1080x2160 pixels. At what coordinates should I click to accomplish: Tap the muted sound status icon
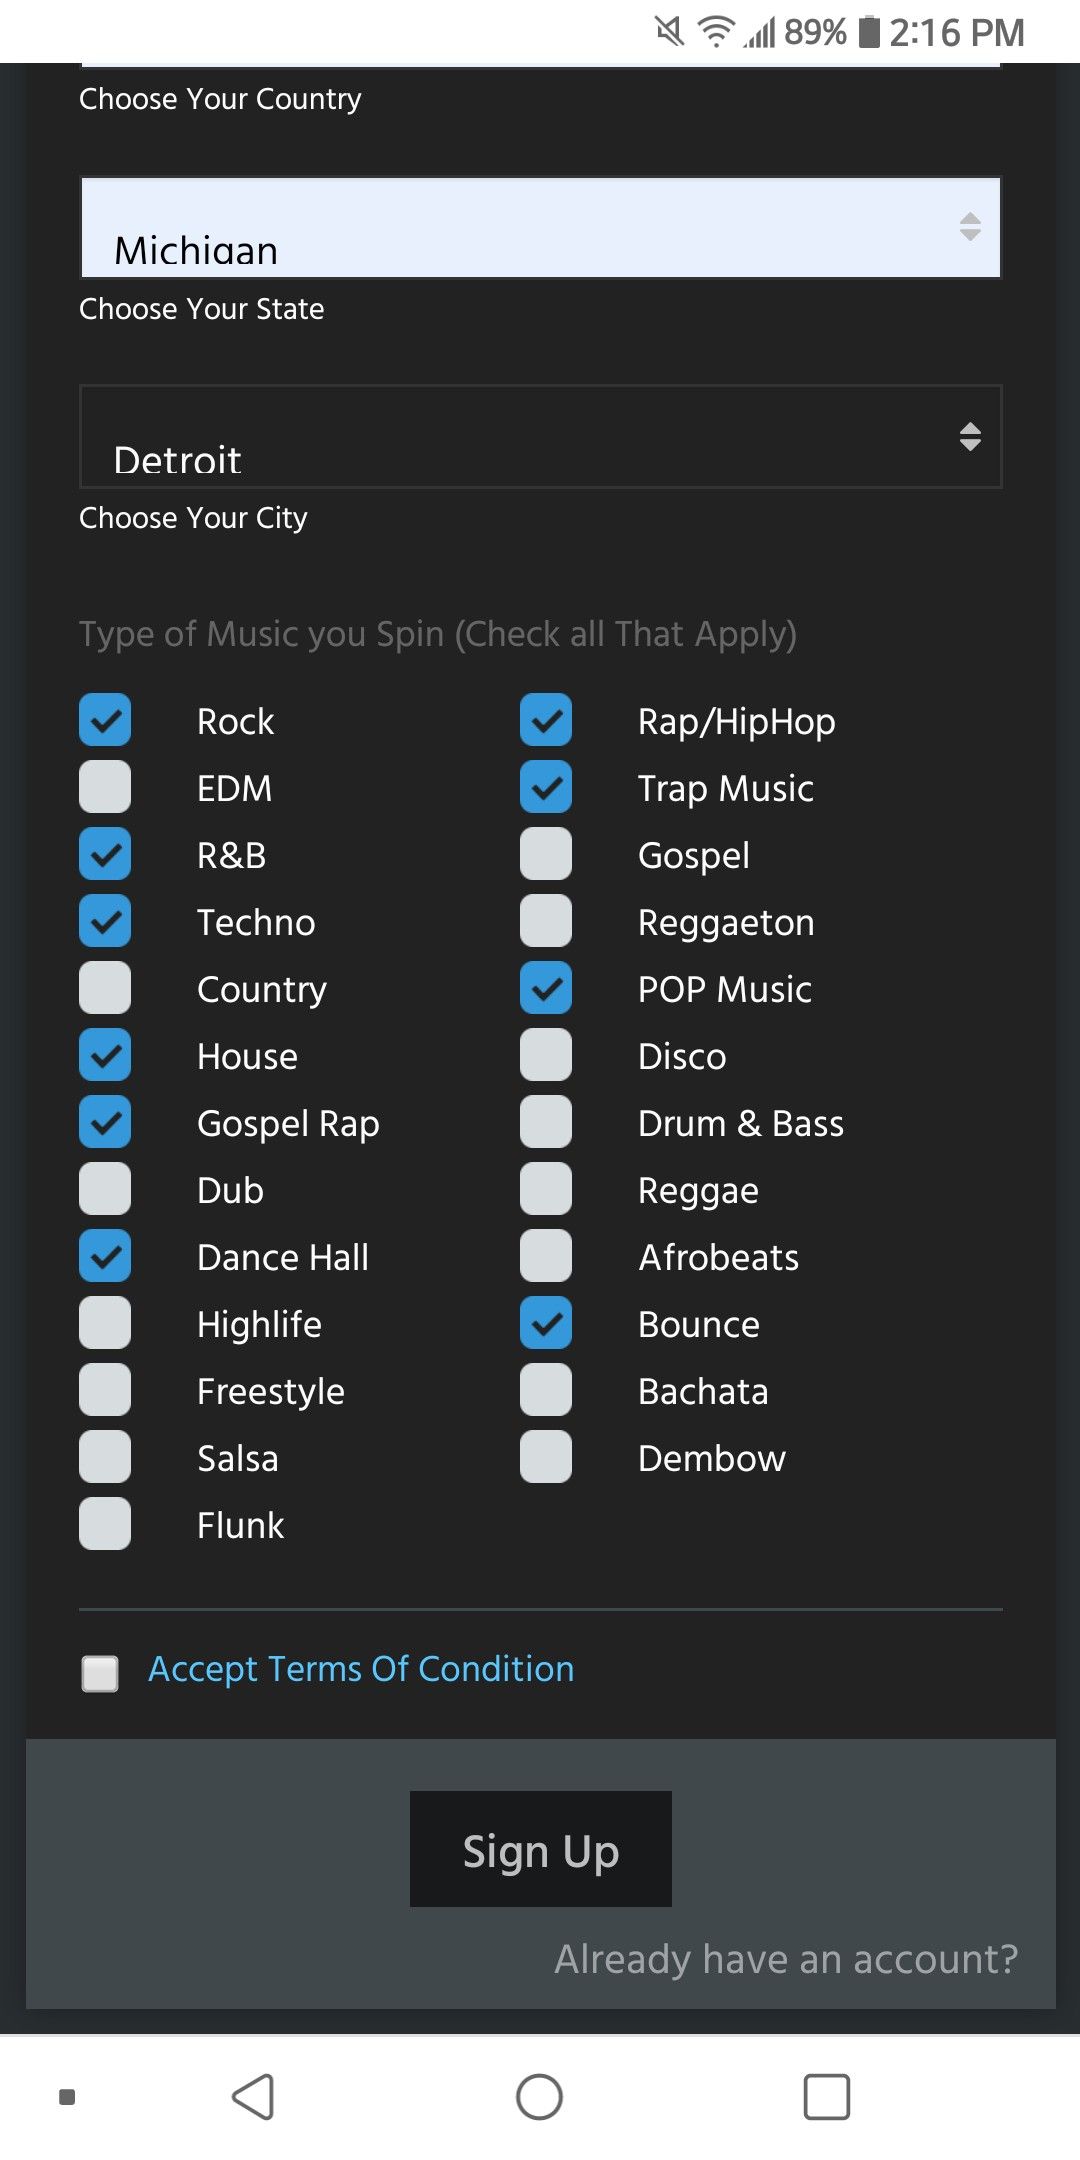coord(669,32)
